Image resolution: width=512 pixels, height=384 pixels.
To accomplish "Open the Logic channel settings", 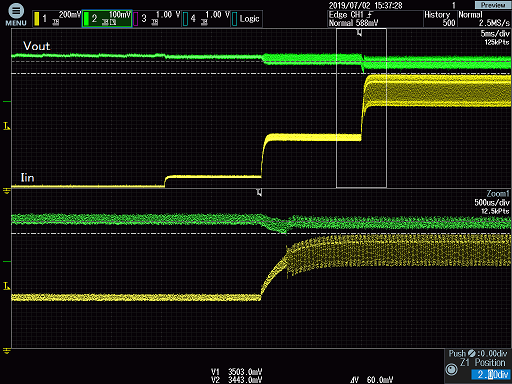I will [x=247, y=19].
